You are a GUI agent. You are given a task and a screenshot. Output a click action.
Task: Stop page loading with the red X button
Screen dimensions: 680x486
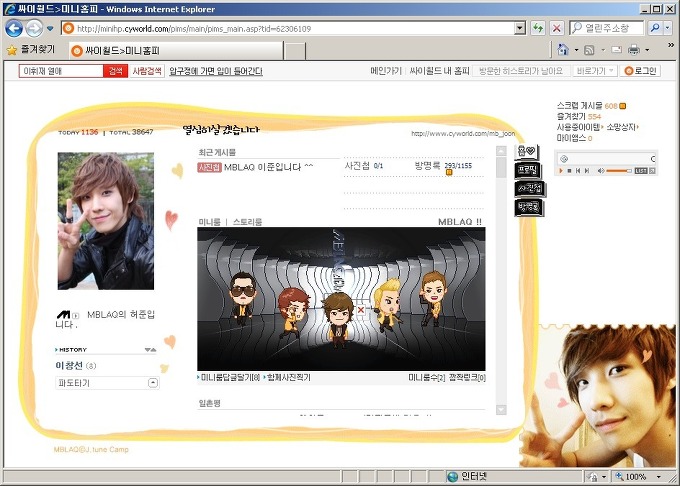coord(556,29)
